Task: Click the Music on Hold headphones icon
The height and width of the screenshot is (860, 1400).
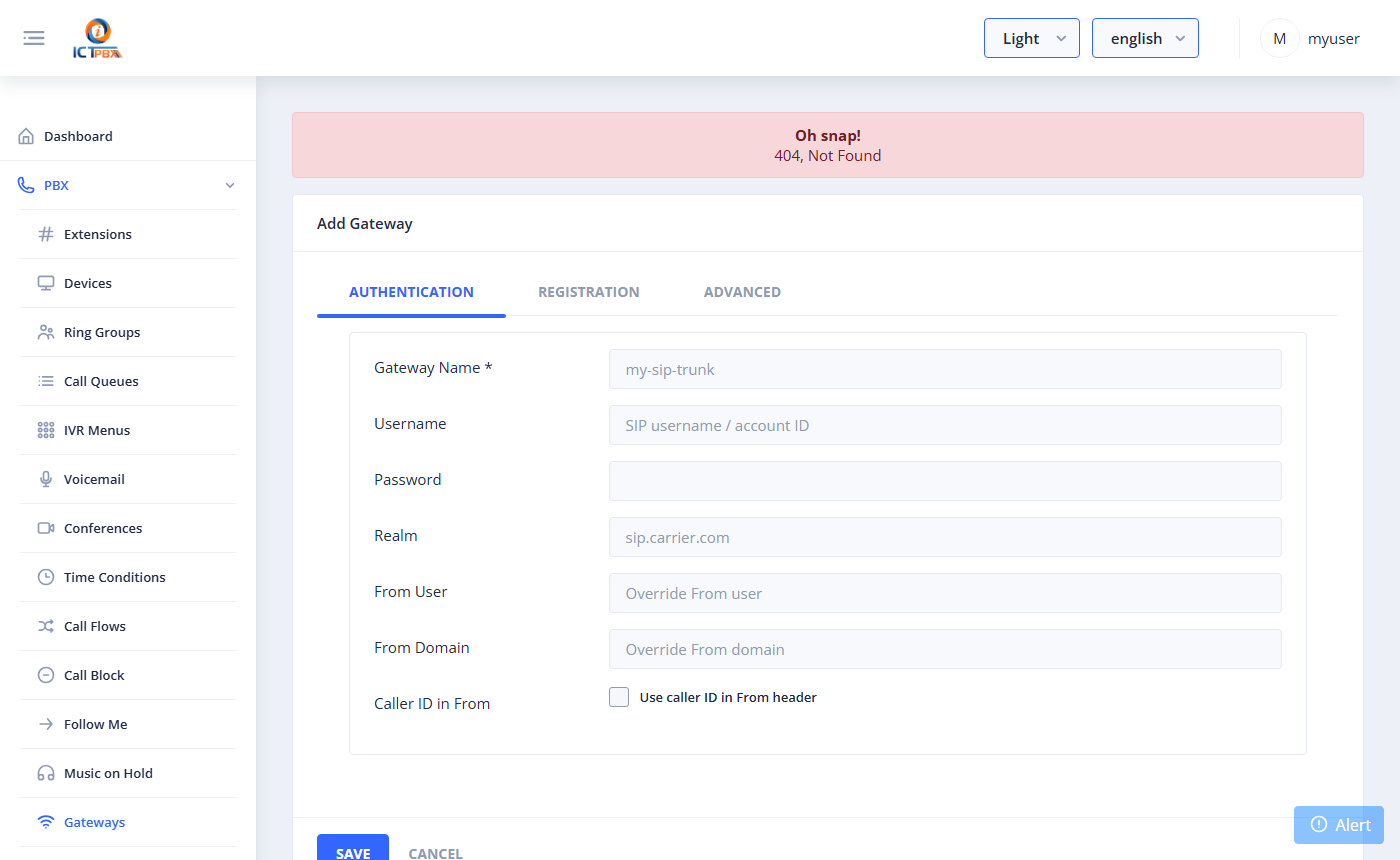Action: (x=46, y=773)
